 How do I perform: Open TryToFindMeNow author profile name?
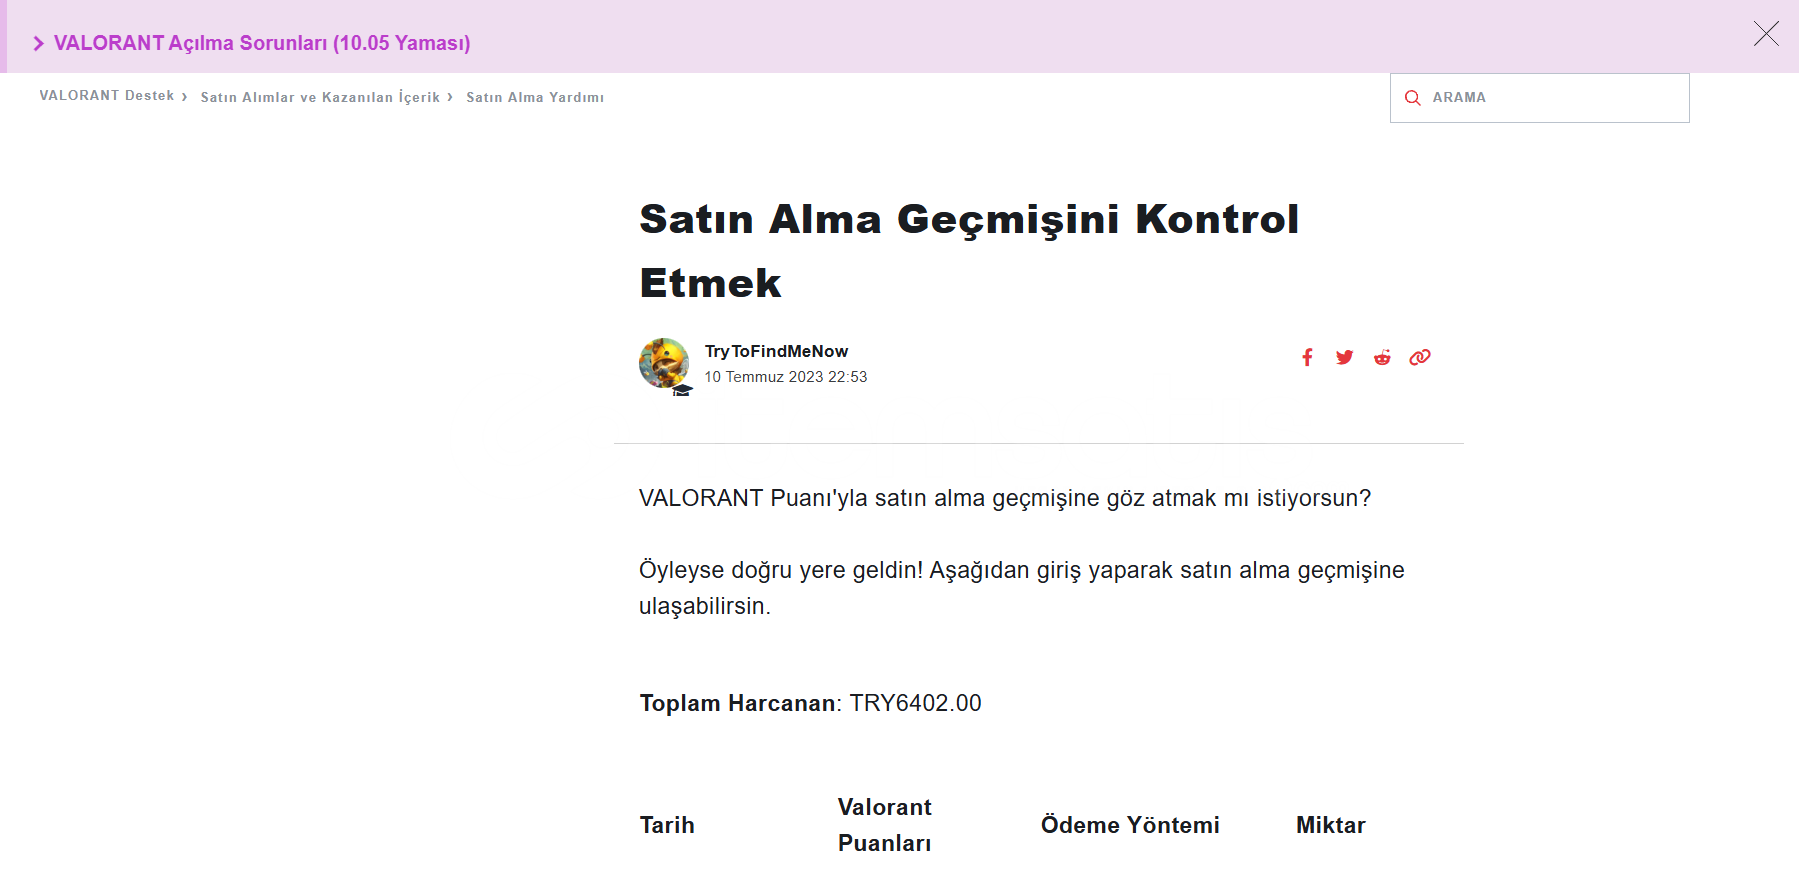(776, 351)
